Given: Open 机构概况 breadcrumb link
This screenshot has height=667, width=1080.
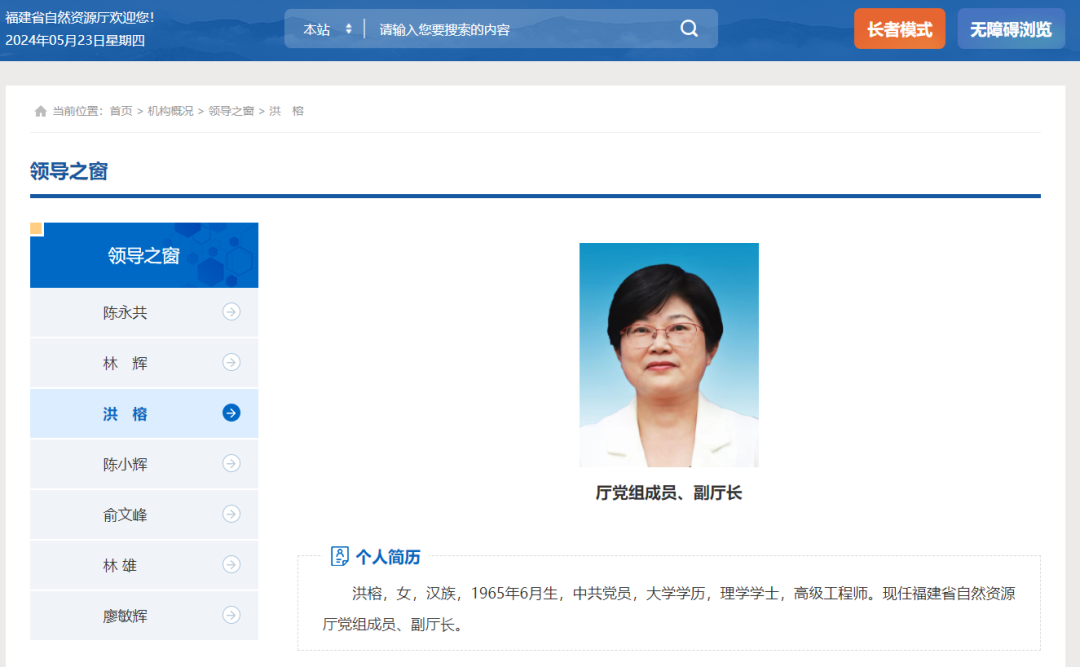Looking at the screenshot, I should pos(170,111).
